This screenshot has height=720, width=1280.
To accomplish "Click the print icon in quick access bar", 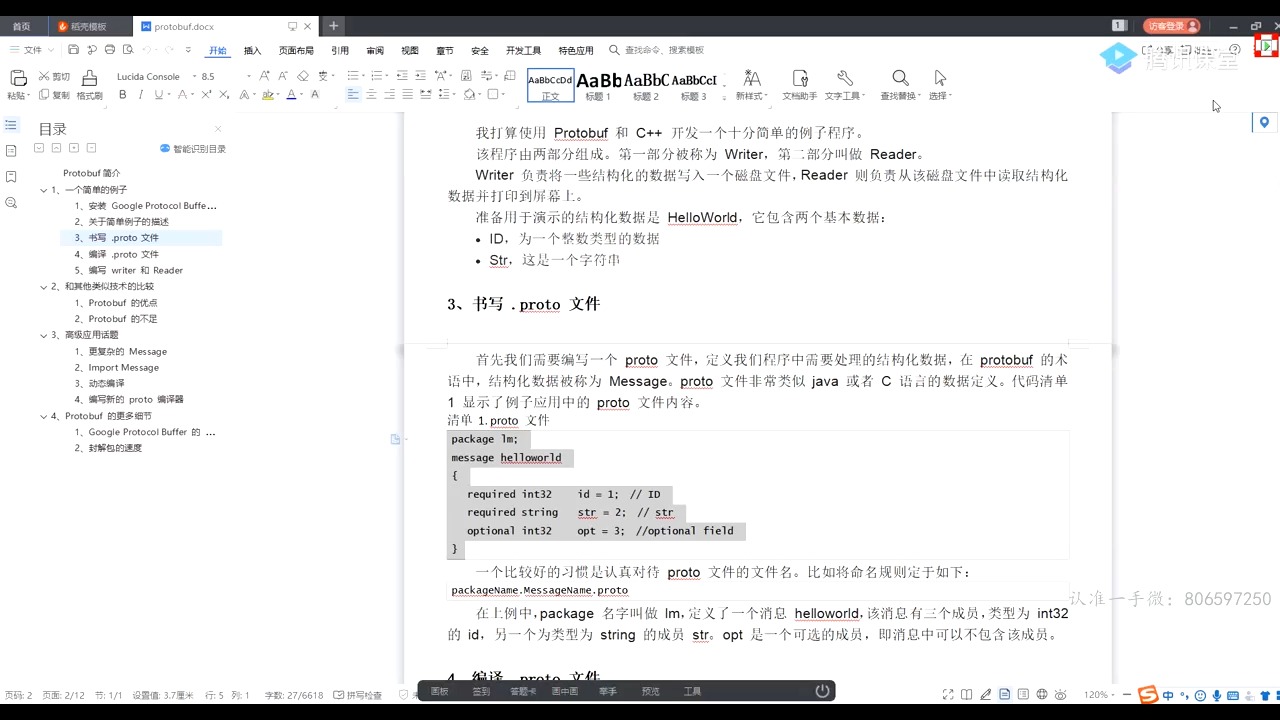I will [x=109, y=50].
